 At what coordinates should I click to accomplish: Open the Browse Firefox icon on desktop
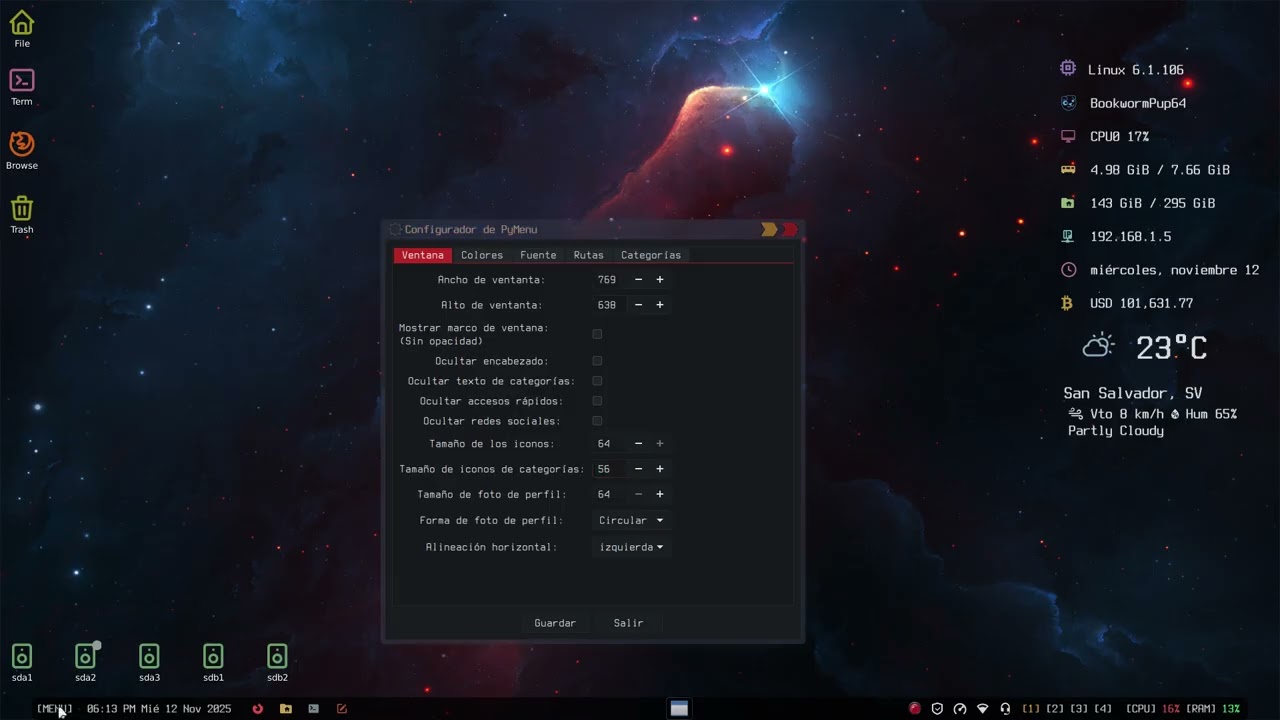point(22,148)
